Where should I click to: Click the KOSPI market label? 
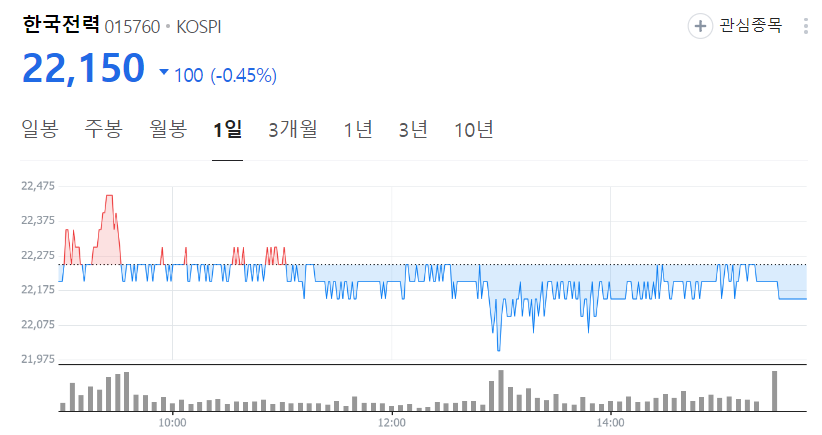click(199, 27)
